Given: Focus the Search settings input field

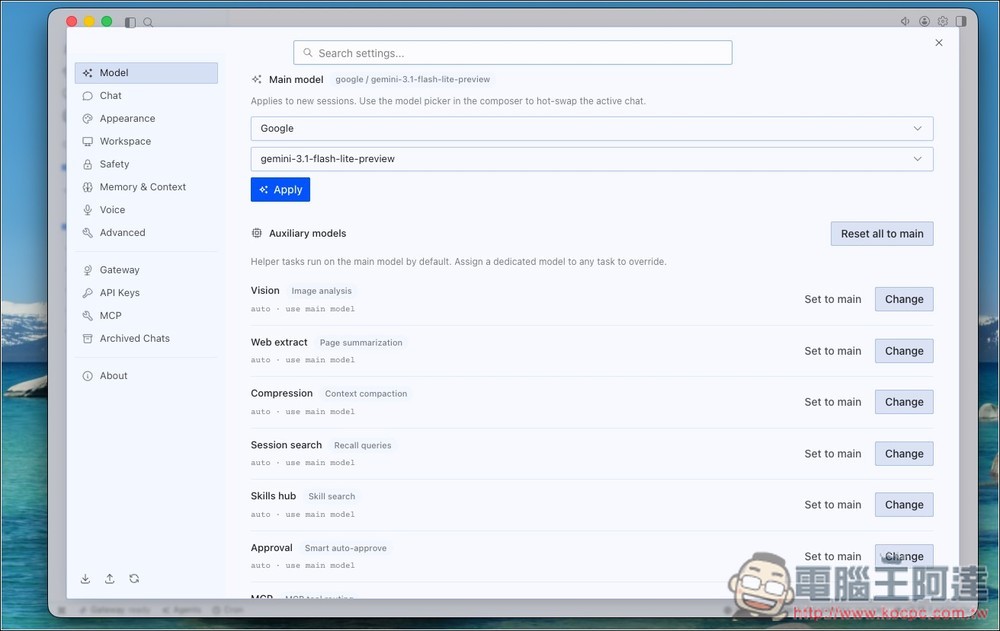Looking at the screenshot, I should click(x=513, y=53).
